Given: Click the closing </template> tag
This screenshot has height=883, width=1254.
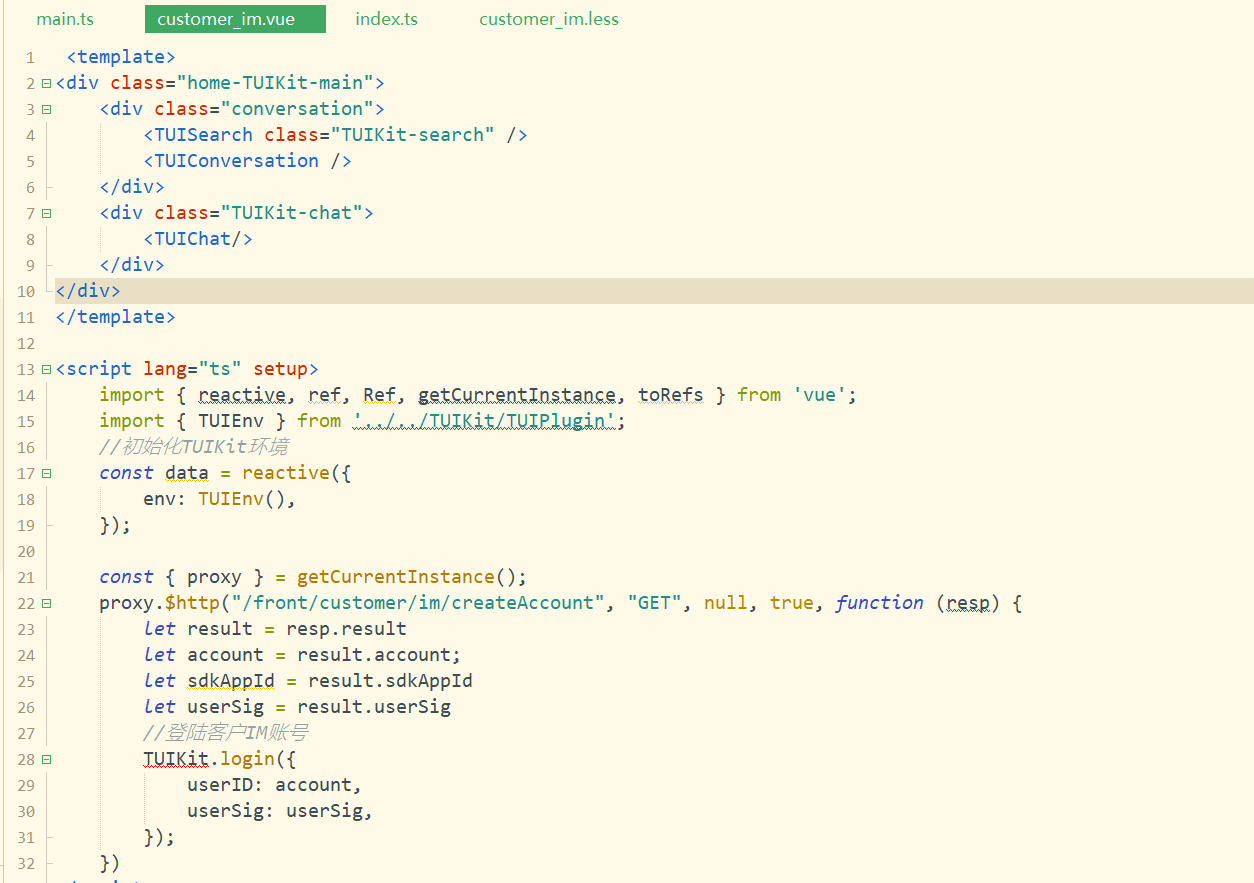Looking at the screenshot, I should coord(116,317).
